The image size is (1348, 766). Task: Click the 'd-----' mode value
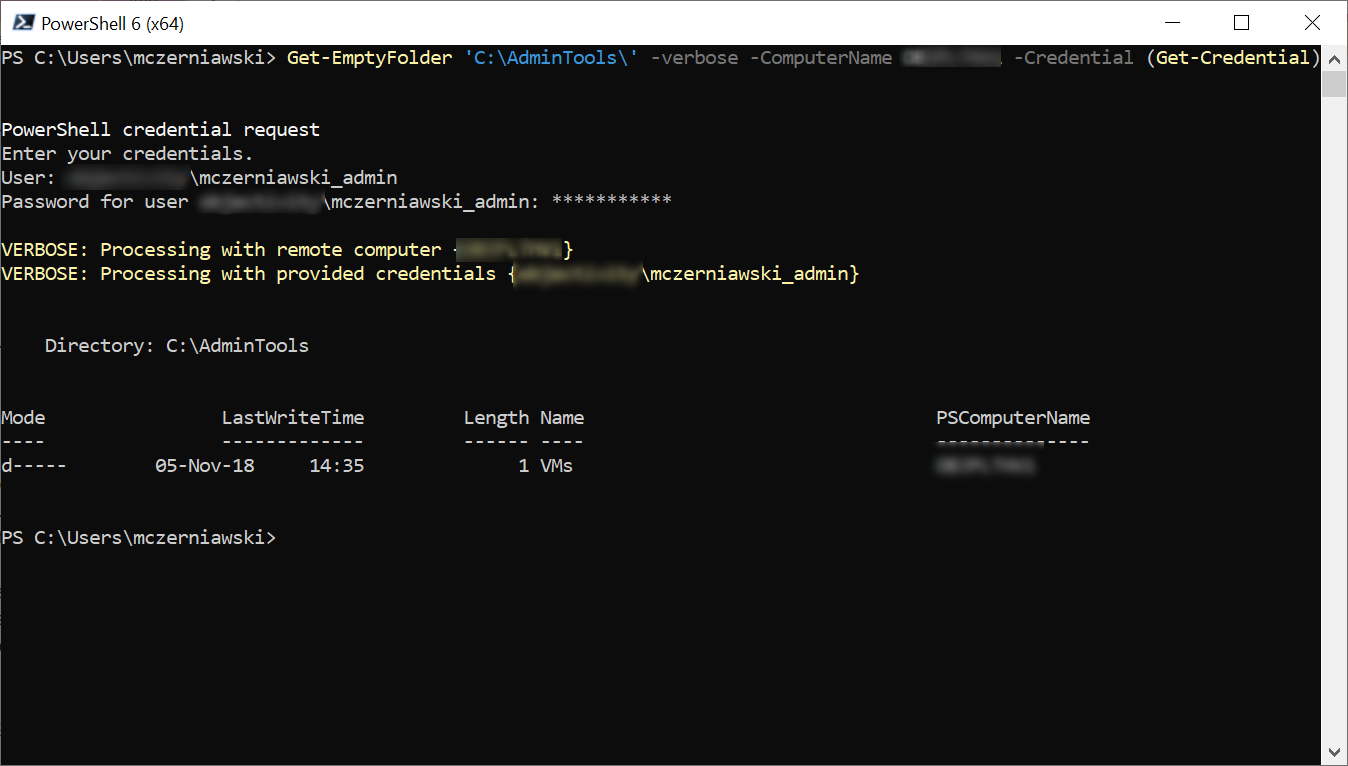35,466
